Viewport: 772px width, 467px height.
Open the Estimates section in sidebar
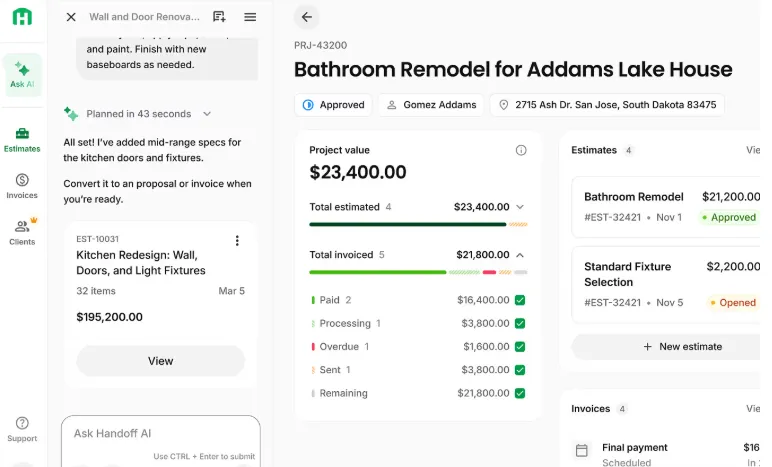[x=22, y=139]
